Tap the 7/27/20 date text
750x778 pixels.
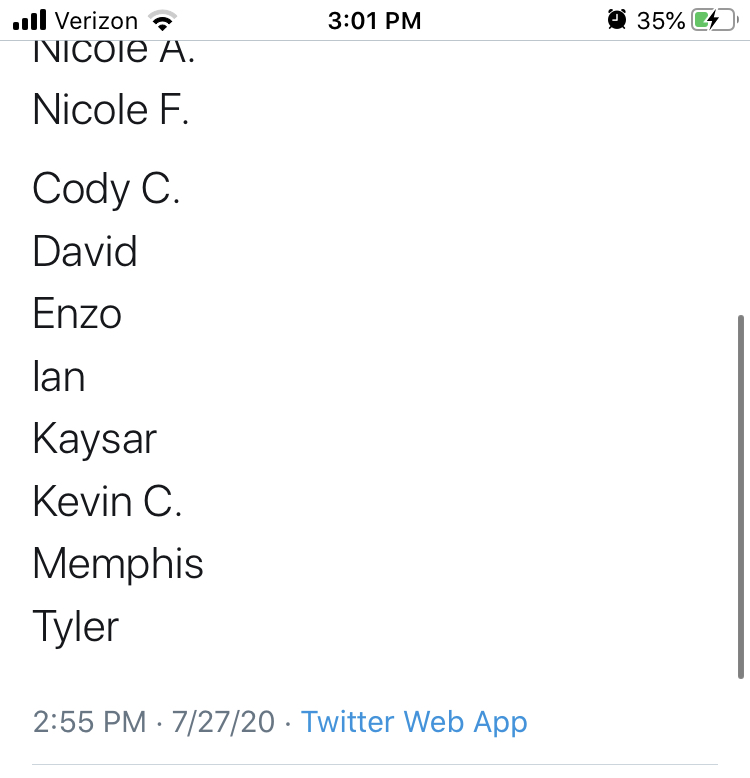tap(223, 722)
